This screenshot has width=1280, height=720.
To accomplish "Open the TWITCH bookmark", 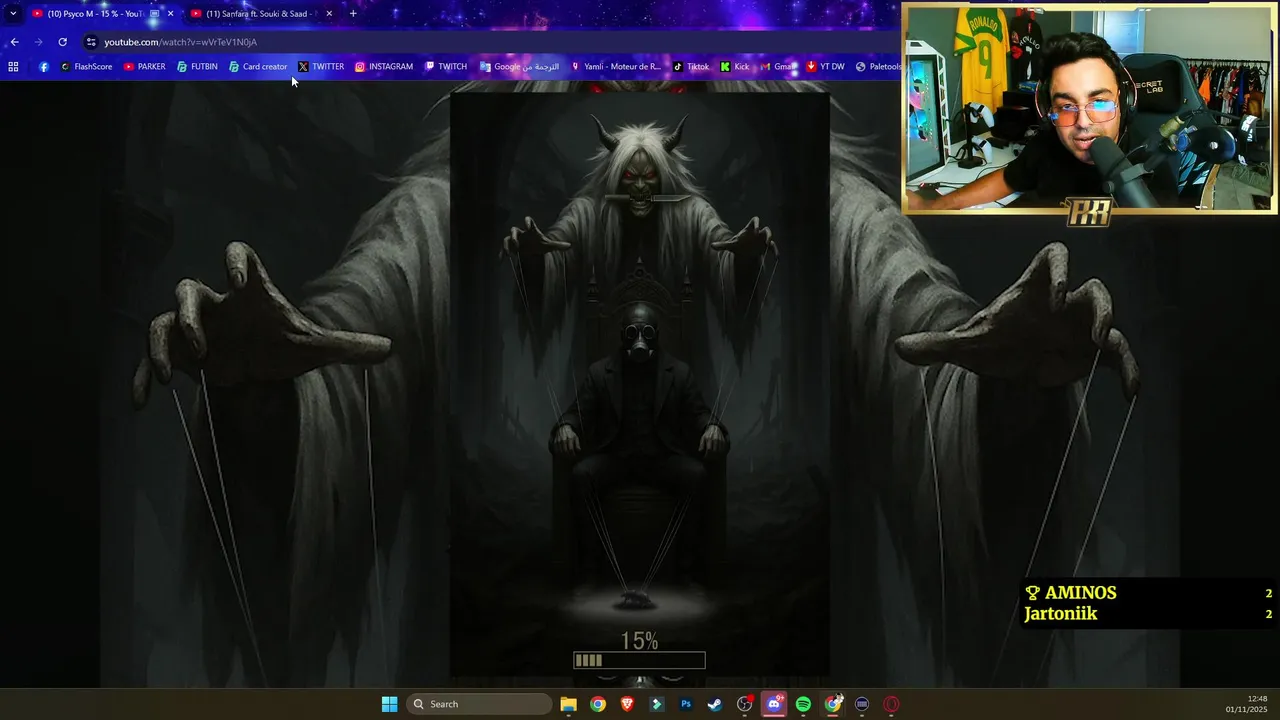I will tap(446, 67).
